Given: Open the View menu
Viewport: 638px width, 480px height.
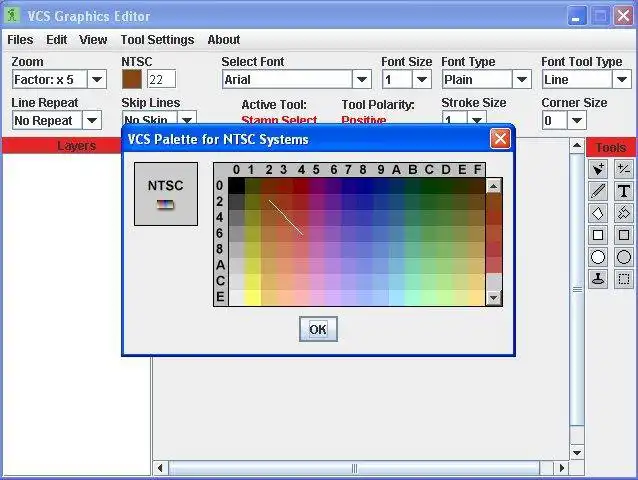Looking at the screenshot, I should (x=93, y=40).
